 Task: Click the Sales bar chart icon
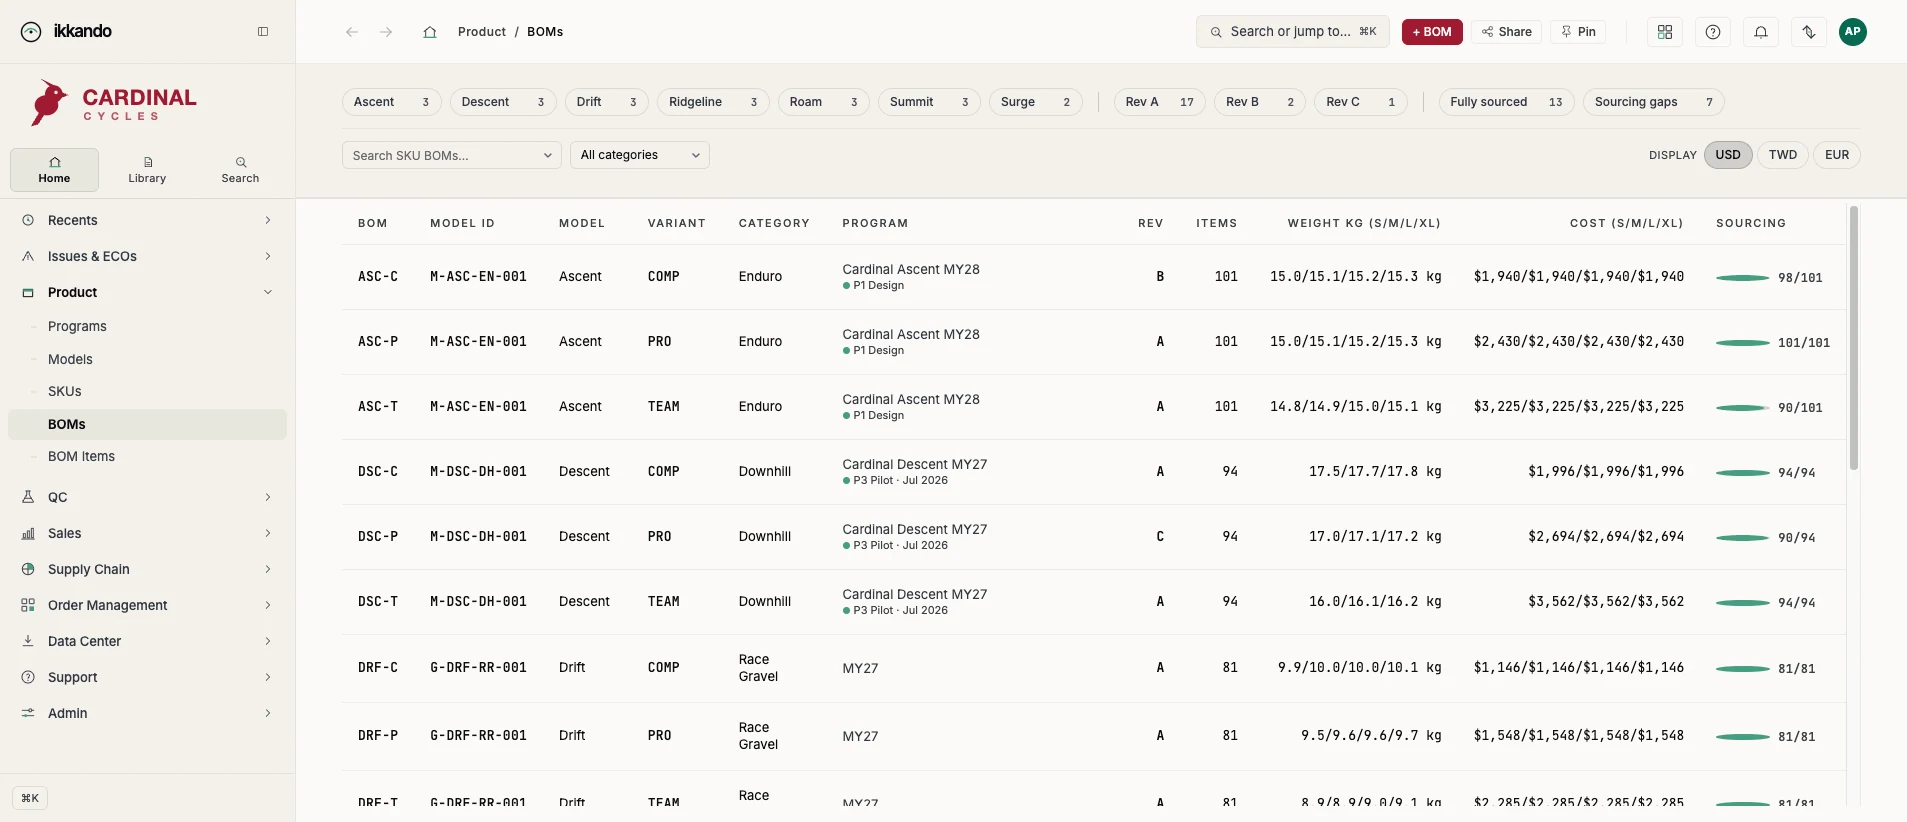pyautogui.click(x=28, y=533)
